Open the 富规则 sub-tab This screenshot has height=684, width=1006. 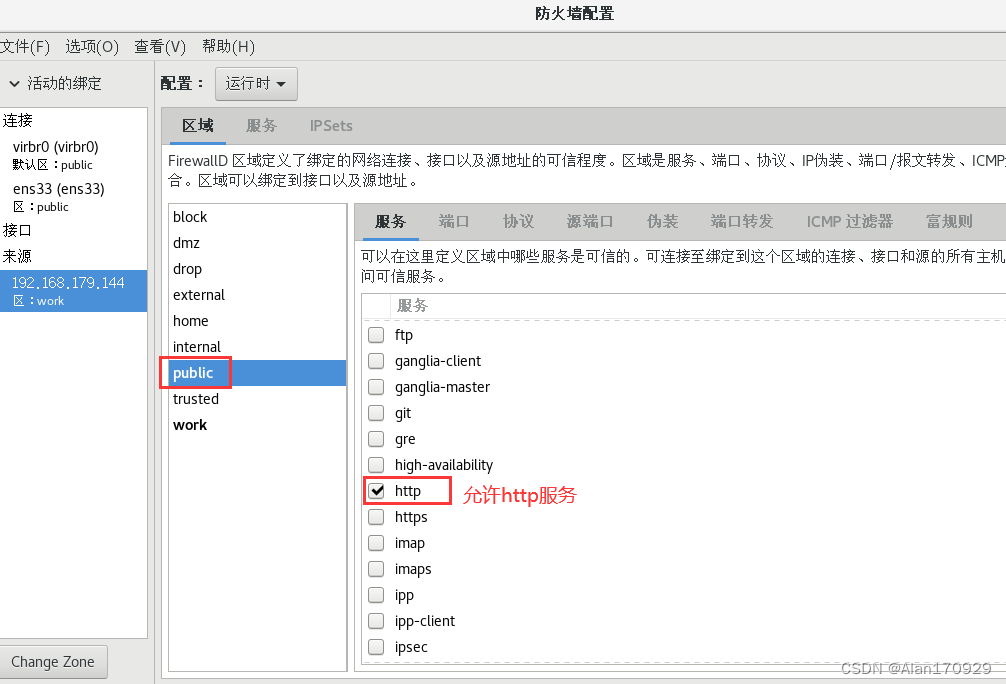(950, 221)
